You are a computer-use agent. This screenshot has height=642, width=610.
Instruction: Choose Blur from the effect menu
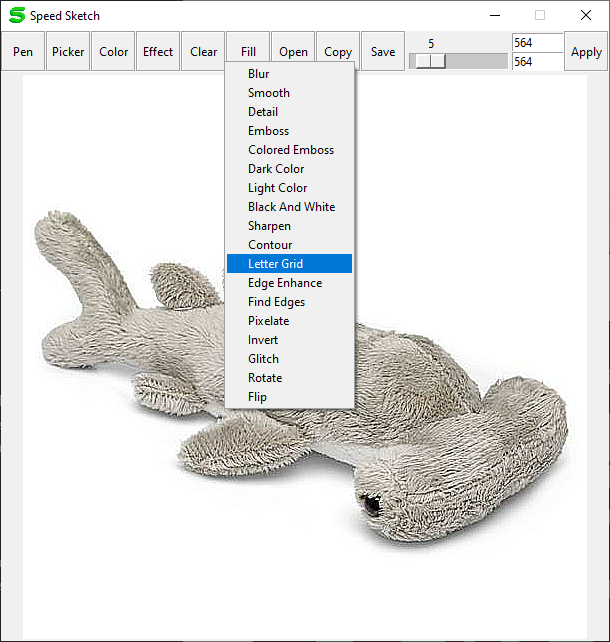tap(258, 74)
